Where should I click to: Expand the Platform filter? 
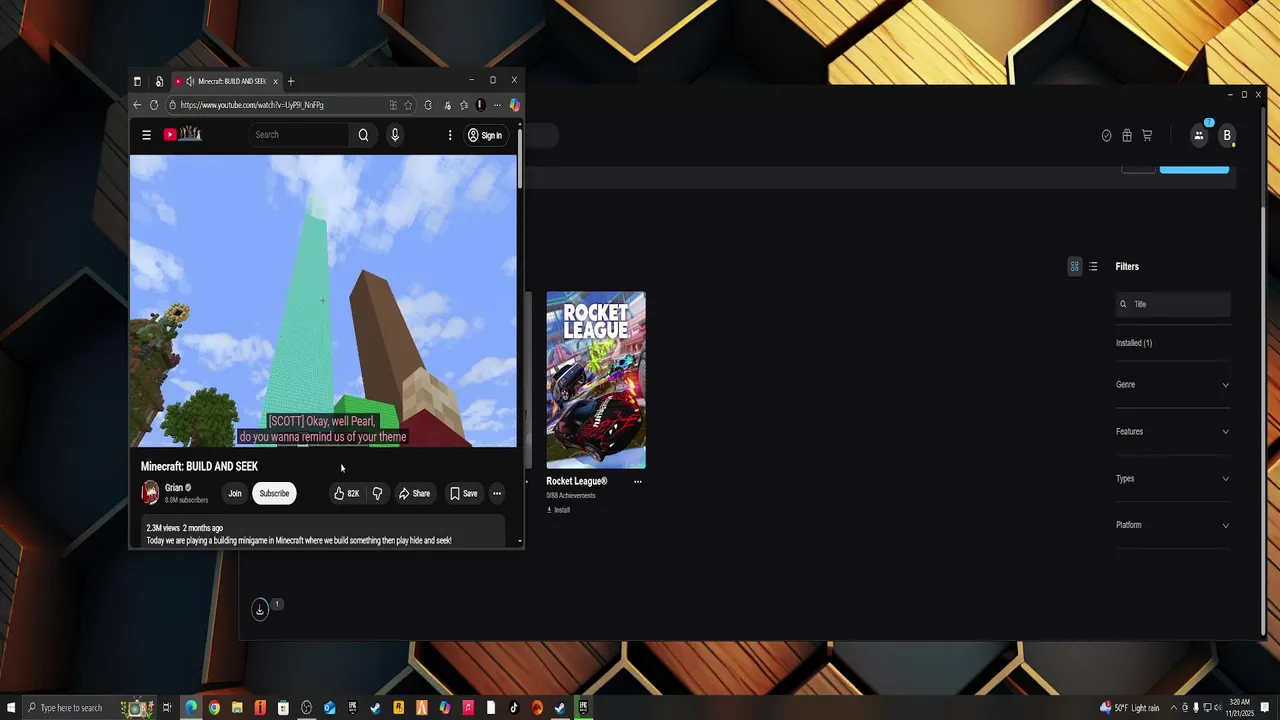[x=1173, y=525]
